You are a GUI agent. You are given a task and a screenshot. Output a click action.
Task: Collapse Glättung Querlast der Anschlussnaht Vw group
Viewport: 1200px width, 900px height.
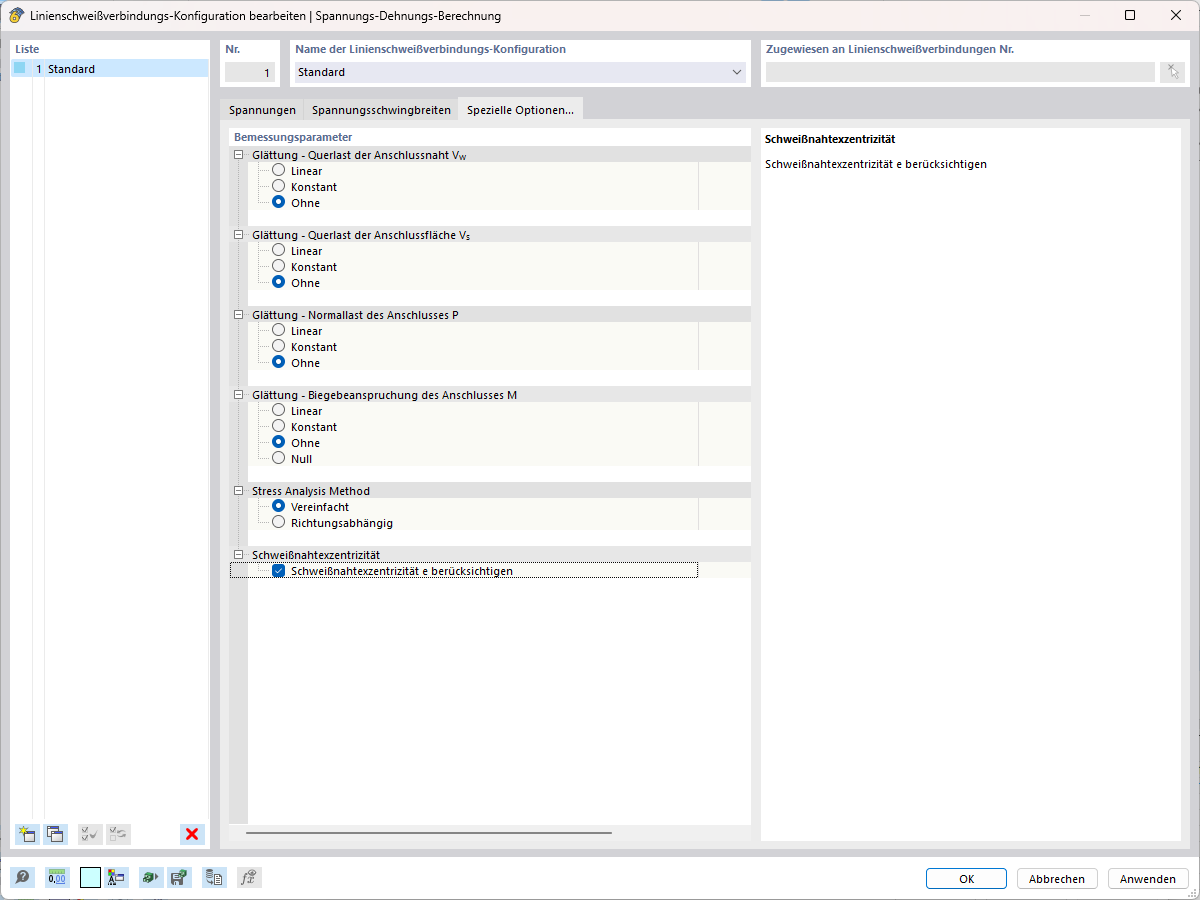(x=238, y=155)
